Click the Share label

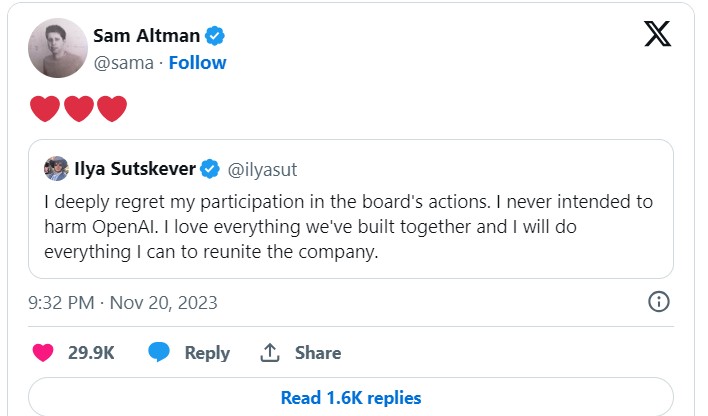click(x=318, y=353)
